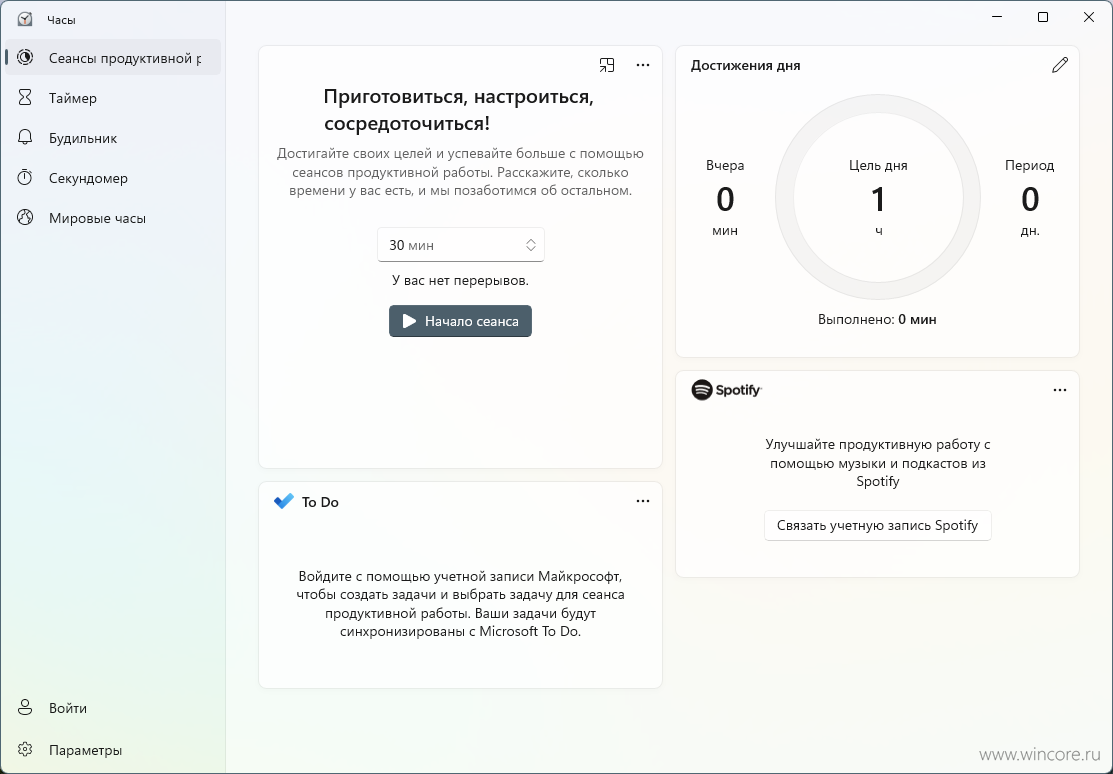The height and width of the screenshot is (774, 1113).
Task: Adjust the 30 мин duration stepper arrows
Action: (x=530, y=245)
